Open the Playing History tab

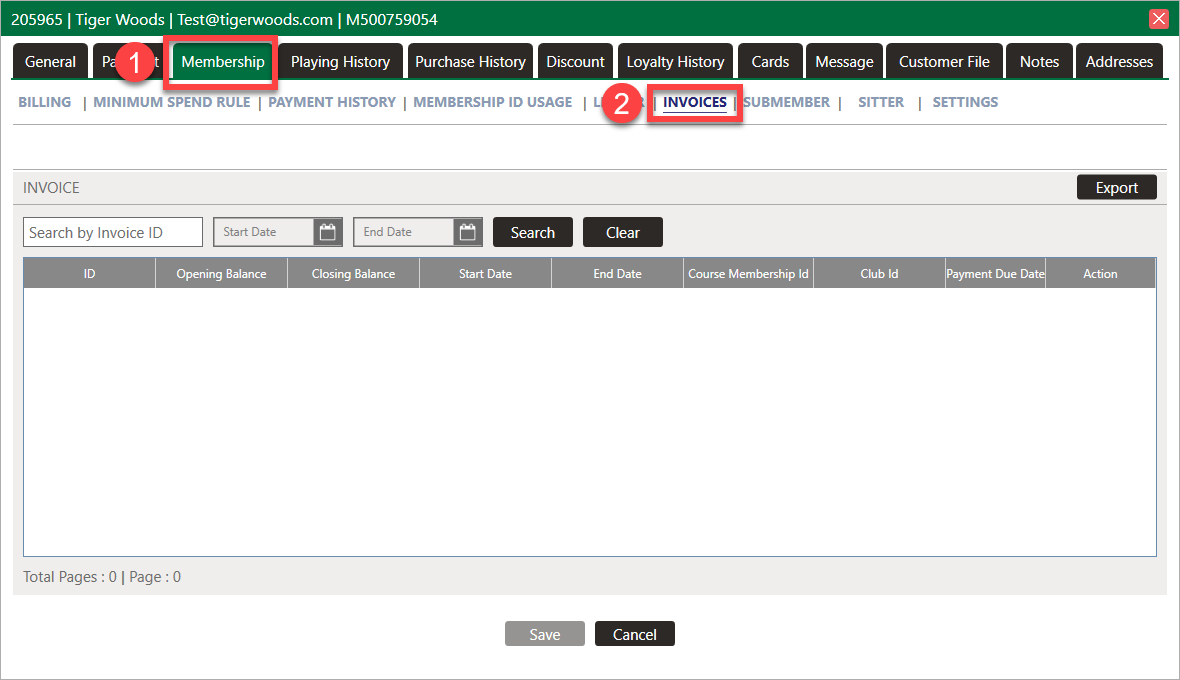pyautogui.click(x=340, y=62)
